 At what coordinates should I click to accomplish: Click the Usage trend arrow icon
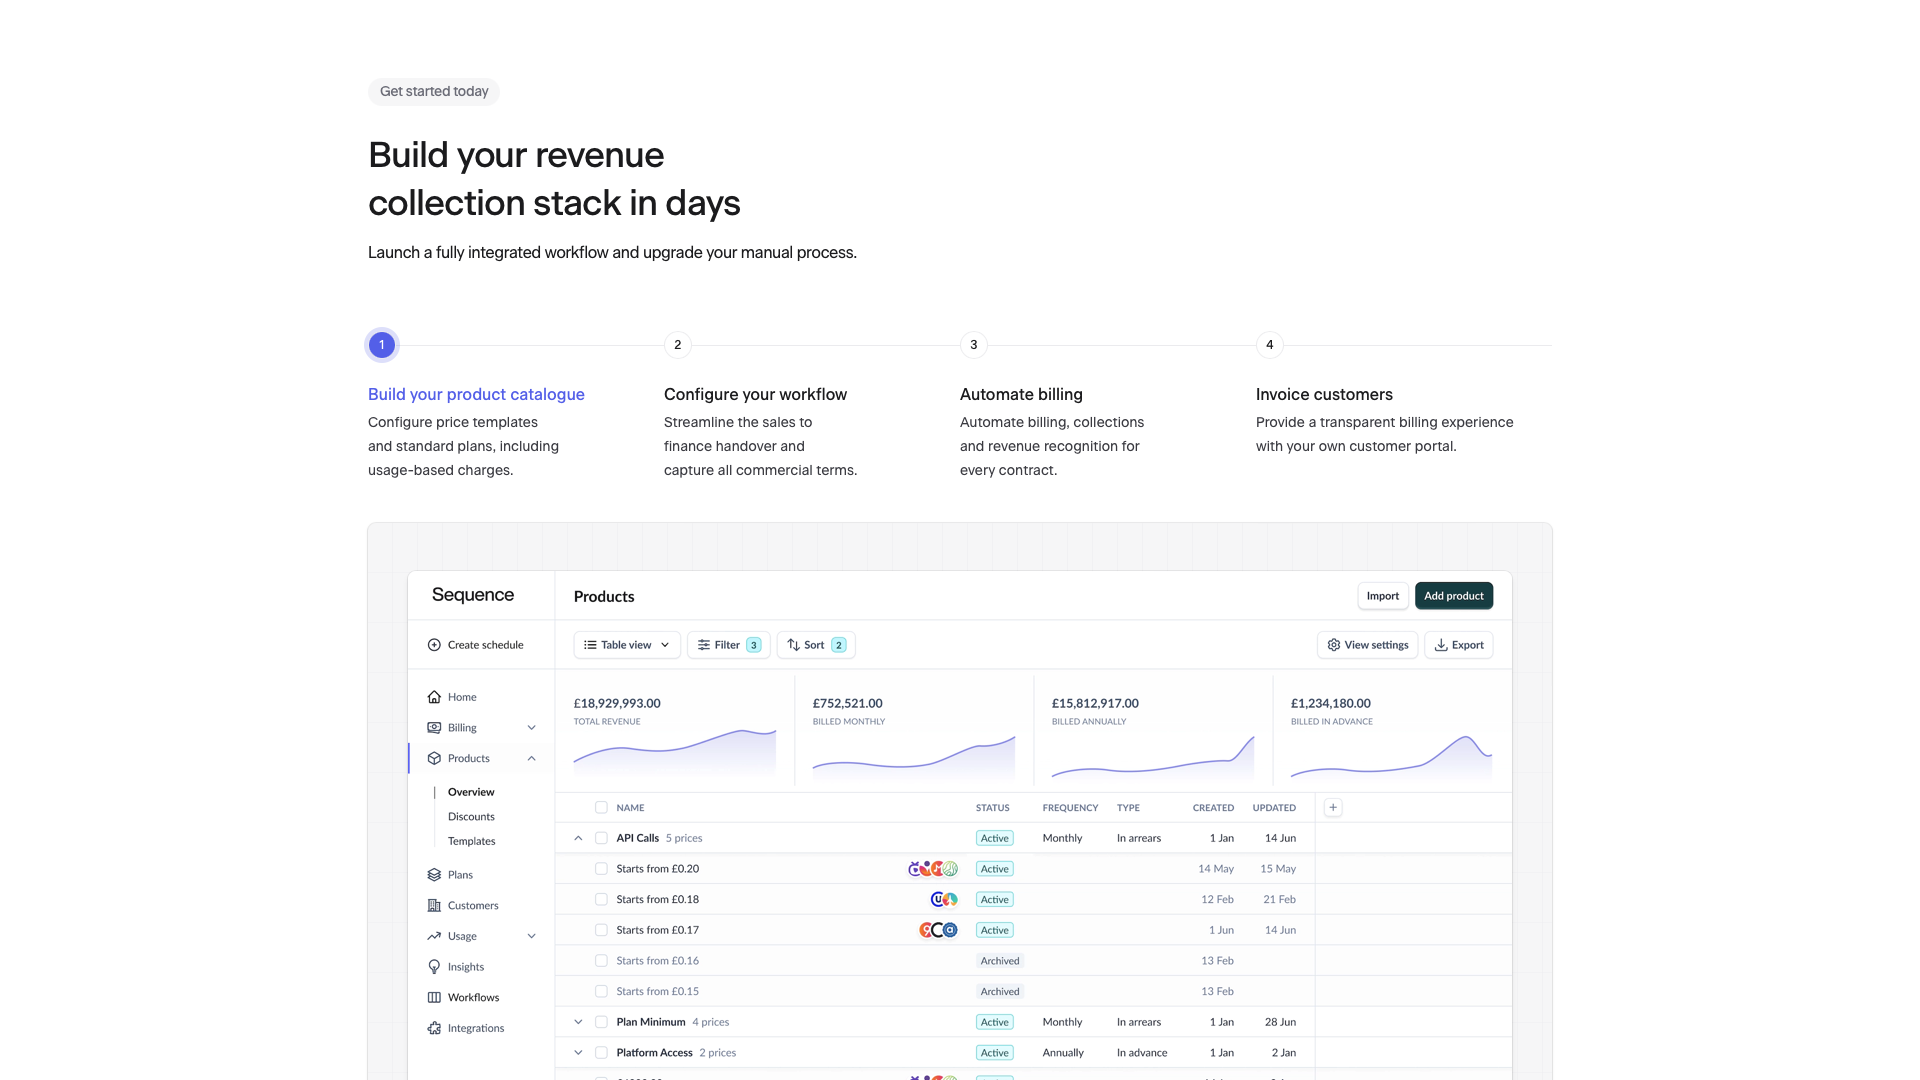(x=434, y=936)
